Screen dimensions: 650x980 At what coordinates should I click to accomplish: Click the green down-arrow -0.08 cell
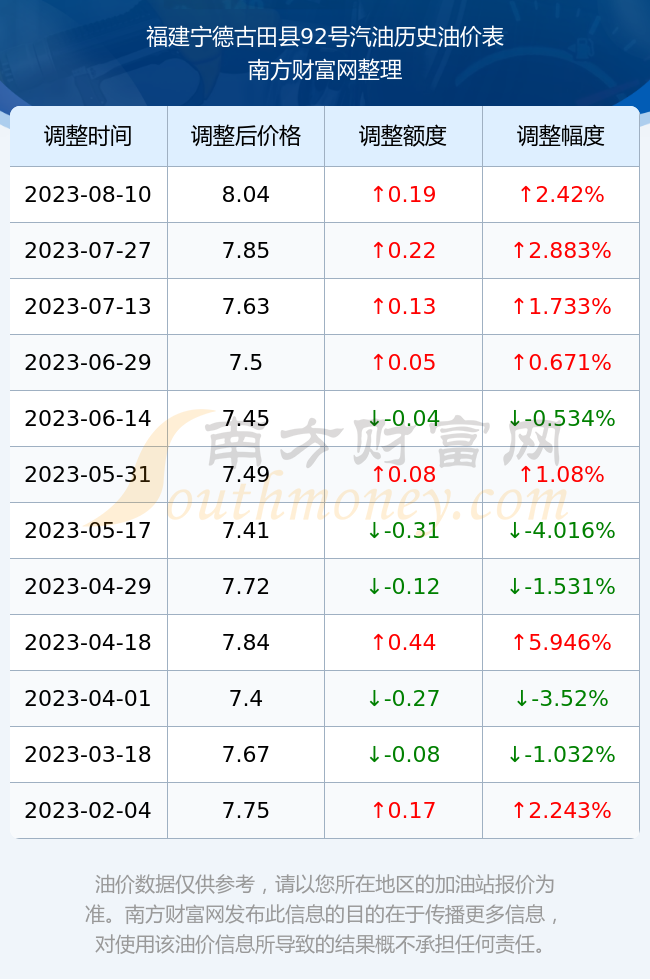[403, 754]
